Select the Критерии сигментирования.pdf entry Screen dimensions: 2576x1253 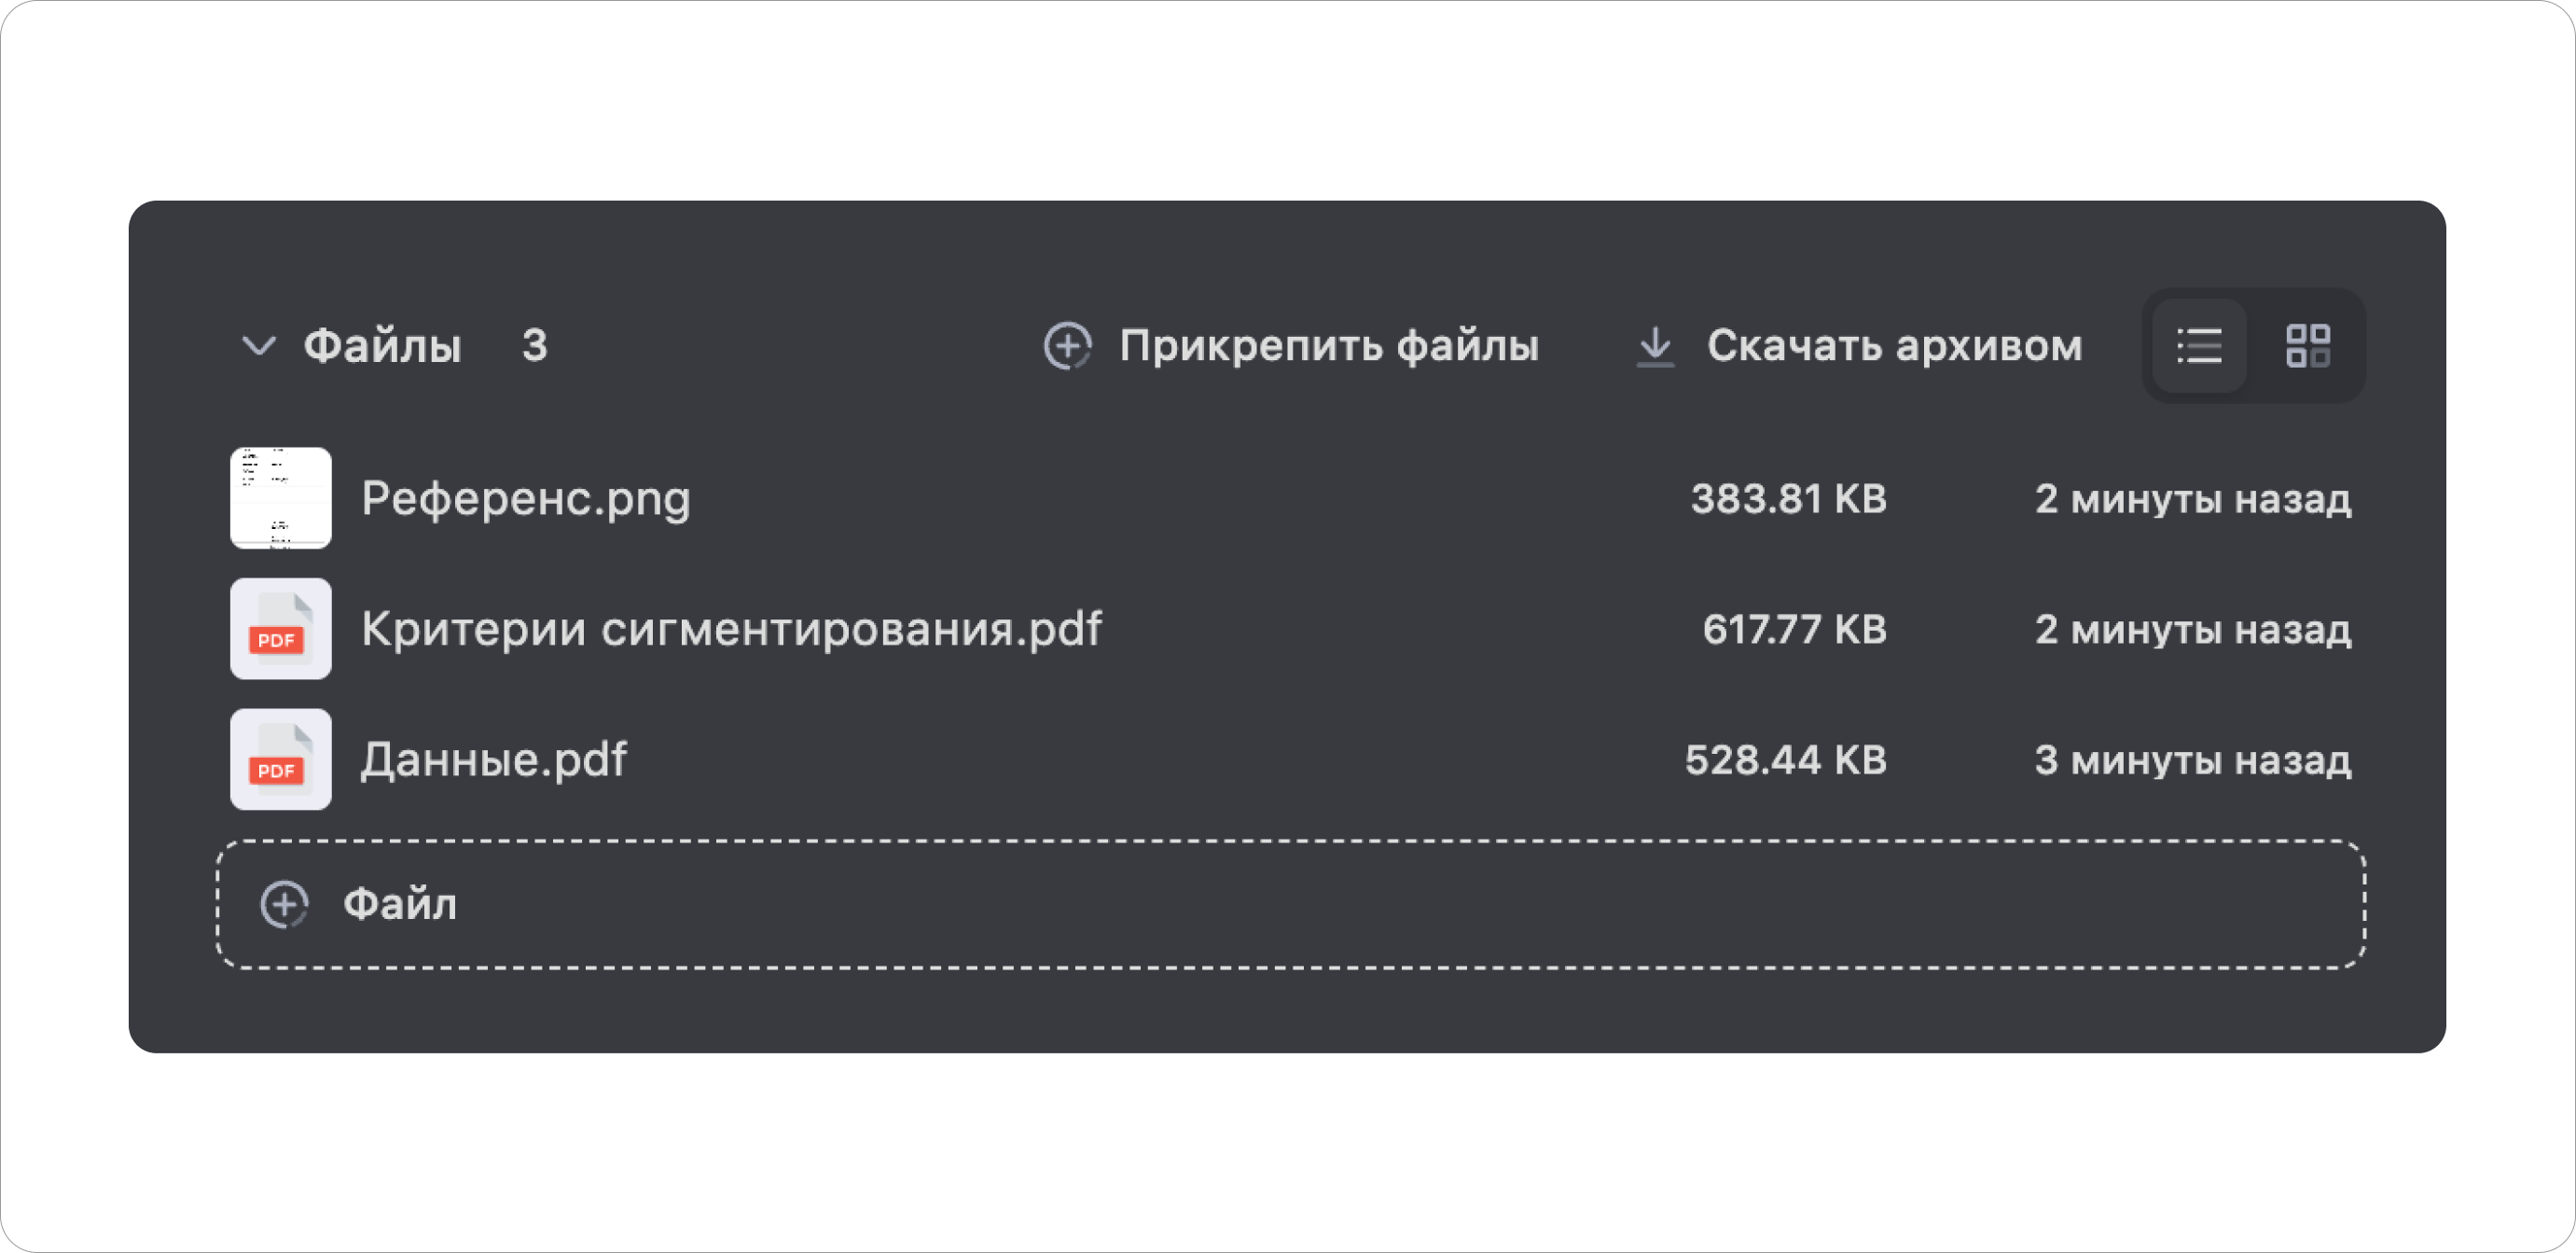(733, 629)
